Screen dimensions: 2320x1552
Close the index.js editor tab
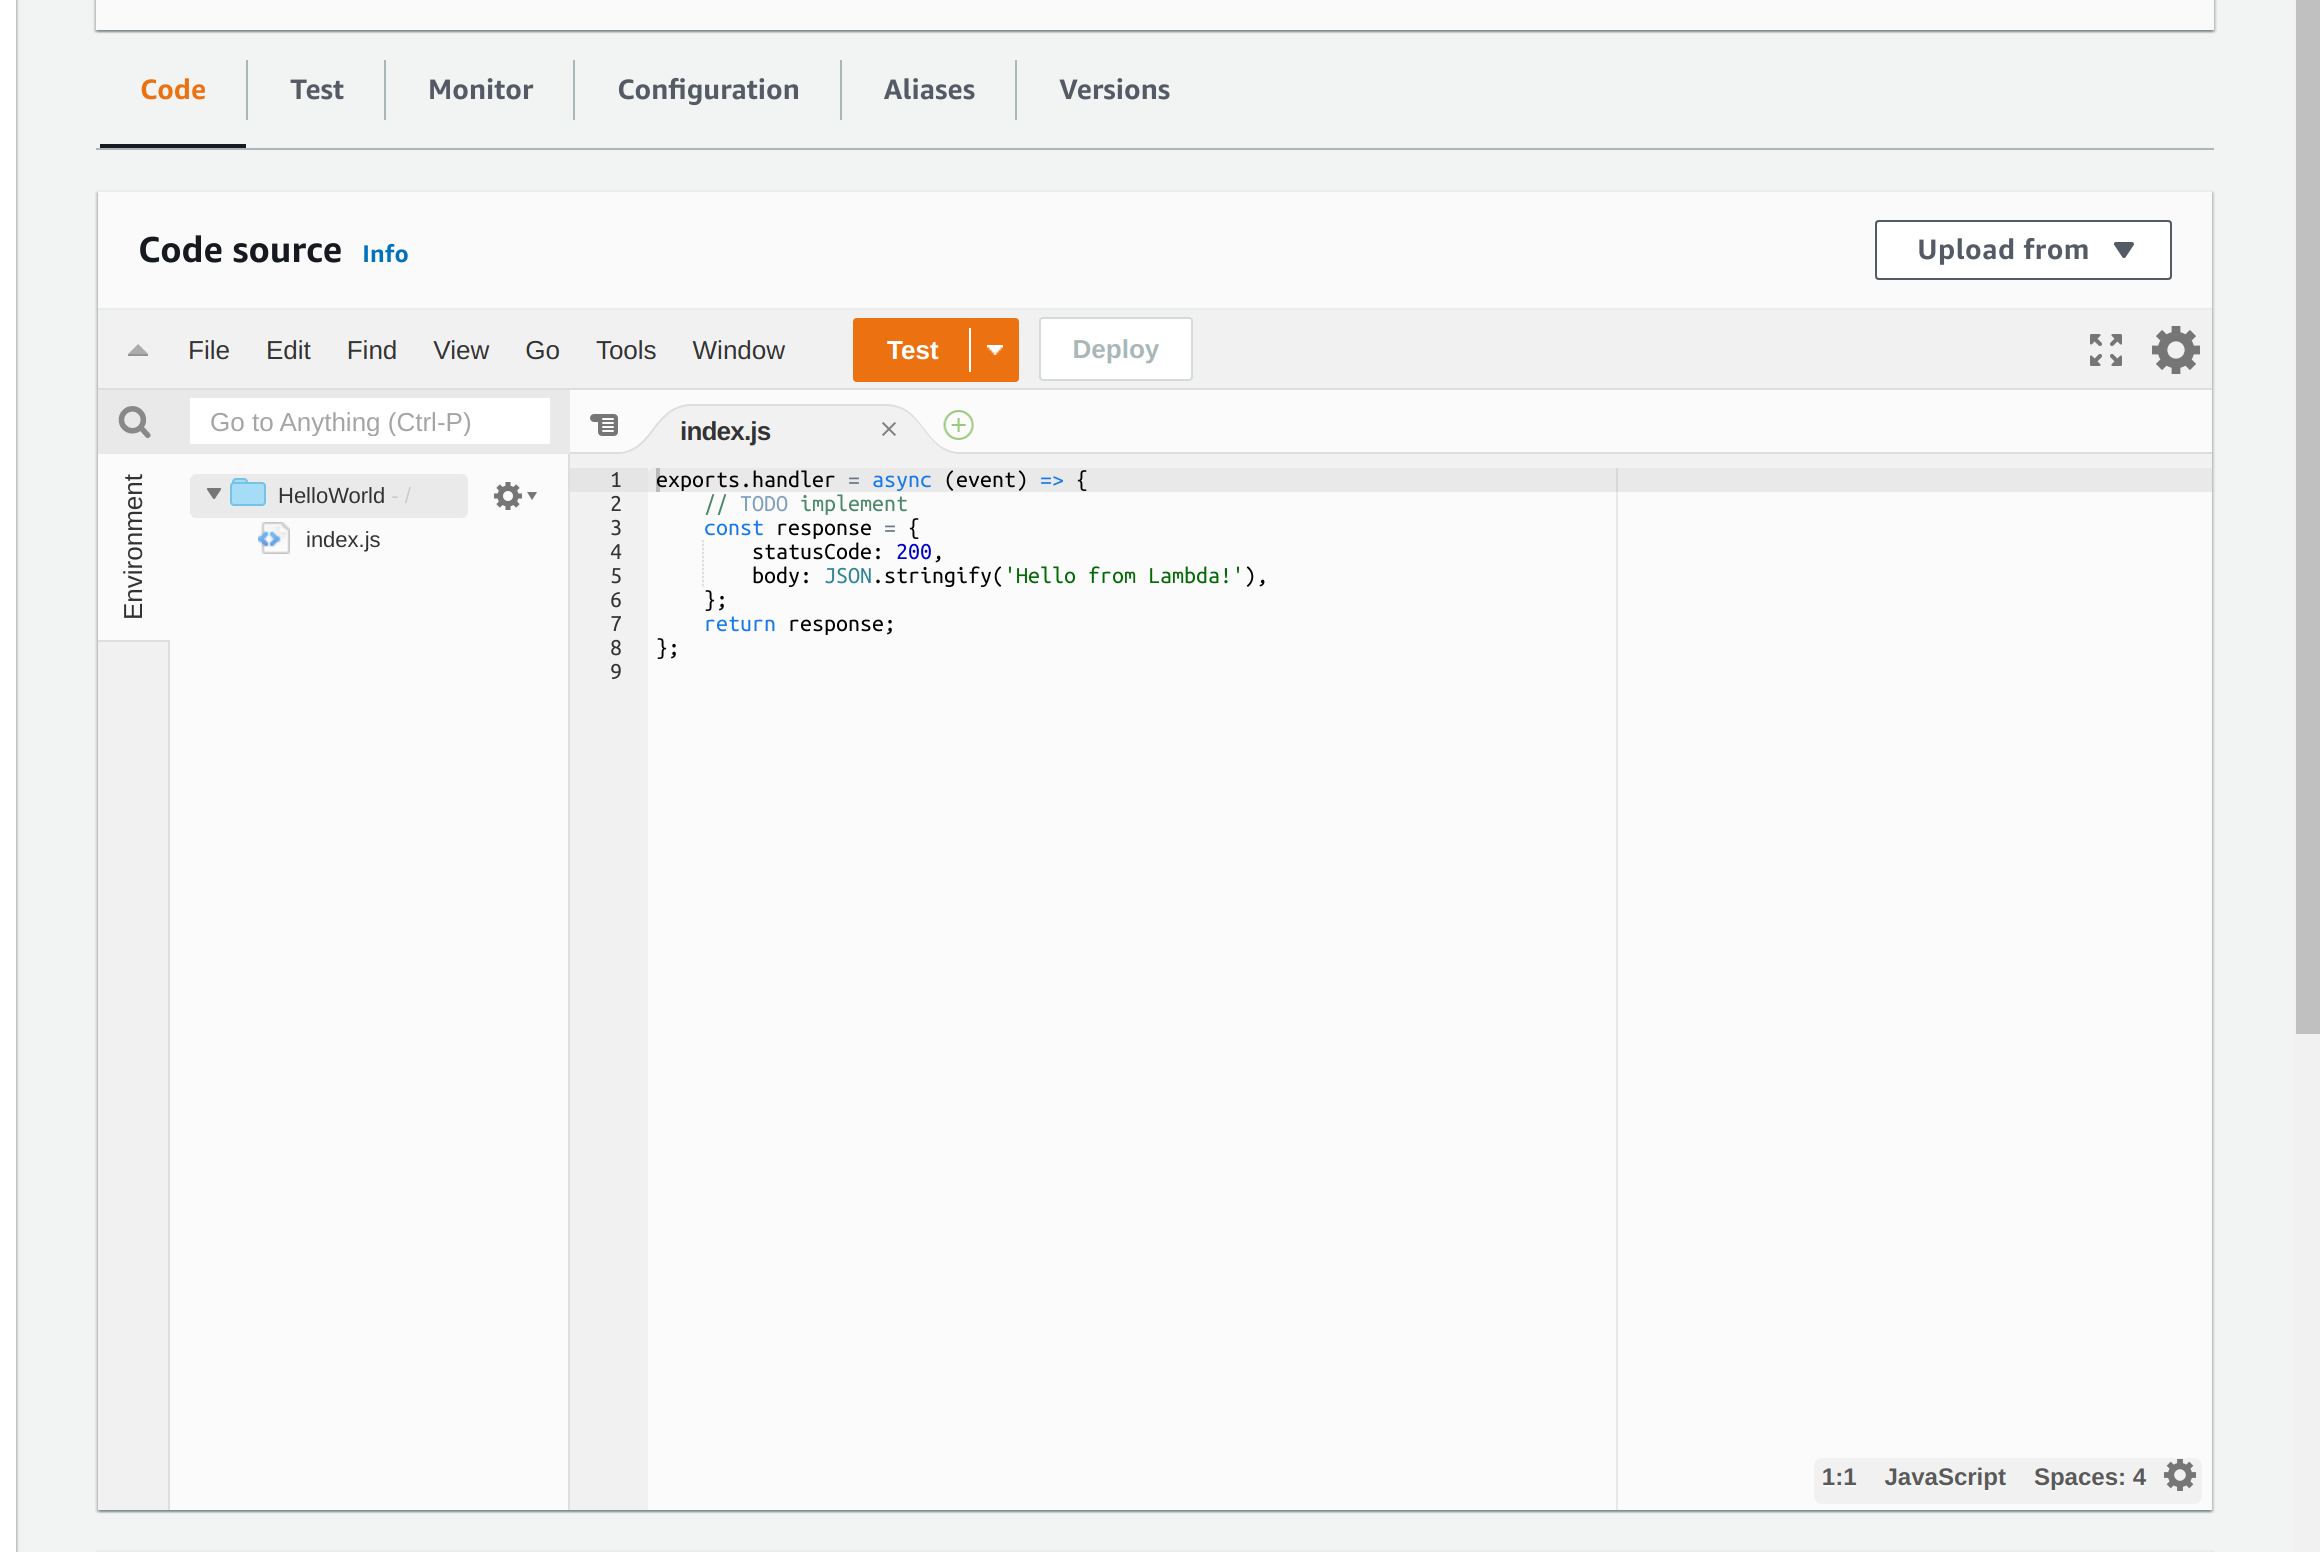888,429
